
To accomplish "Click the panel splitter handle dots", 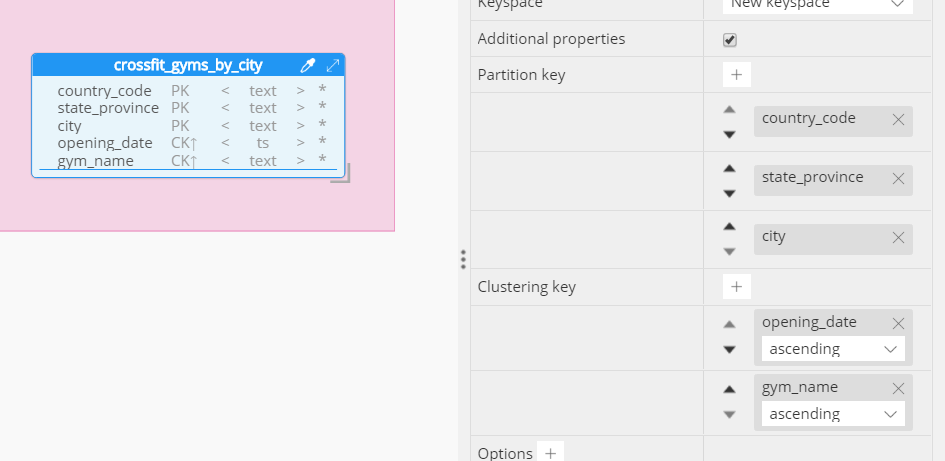I will 463,259.
